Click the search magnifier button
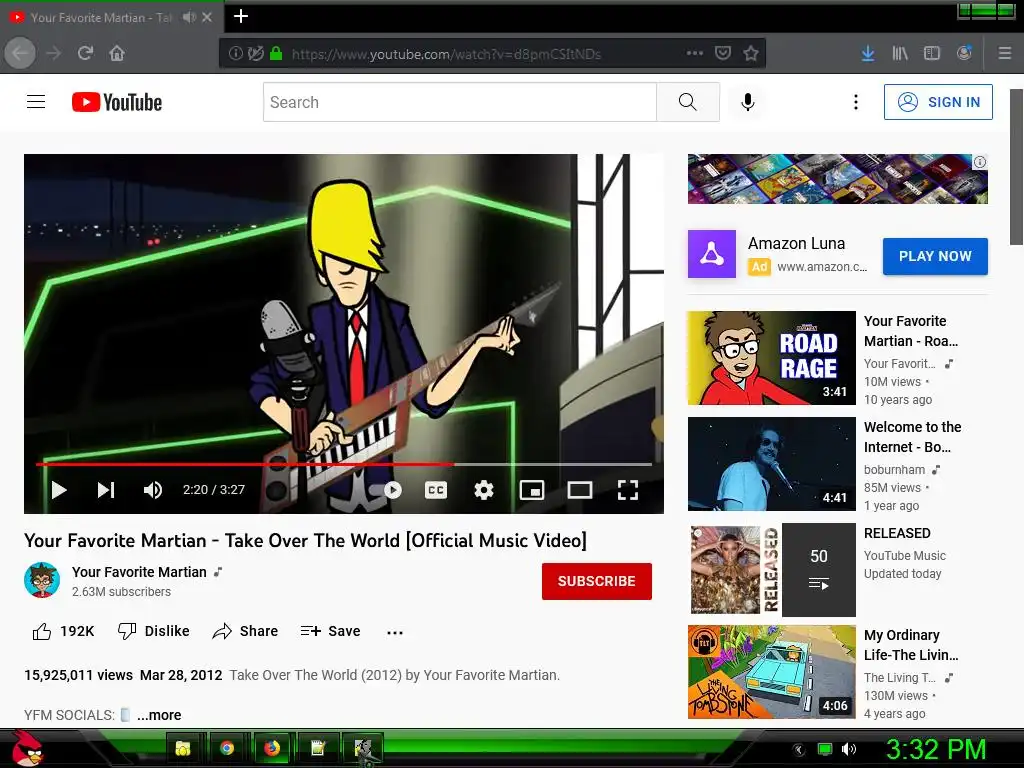 click(x=688, y=102)
